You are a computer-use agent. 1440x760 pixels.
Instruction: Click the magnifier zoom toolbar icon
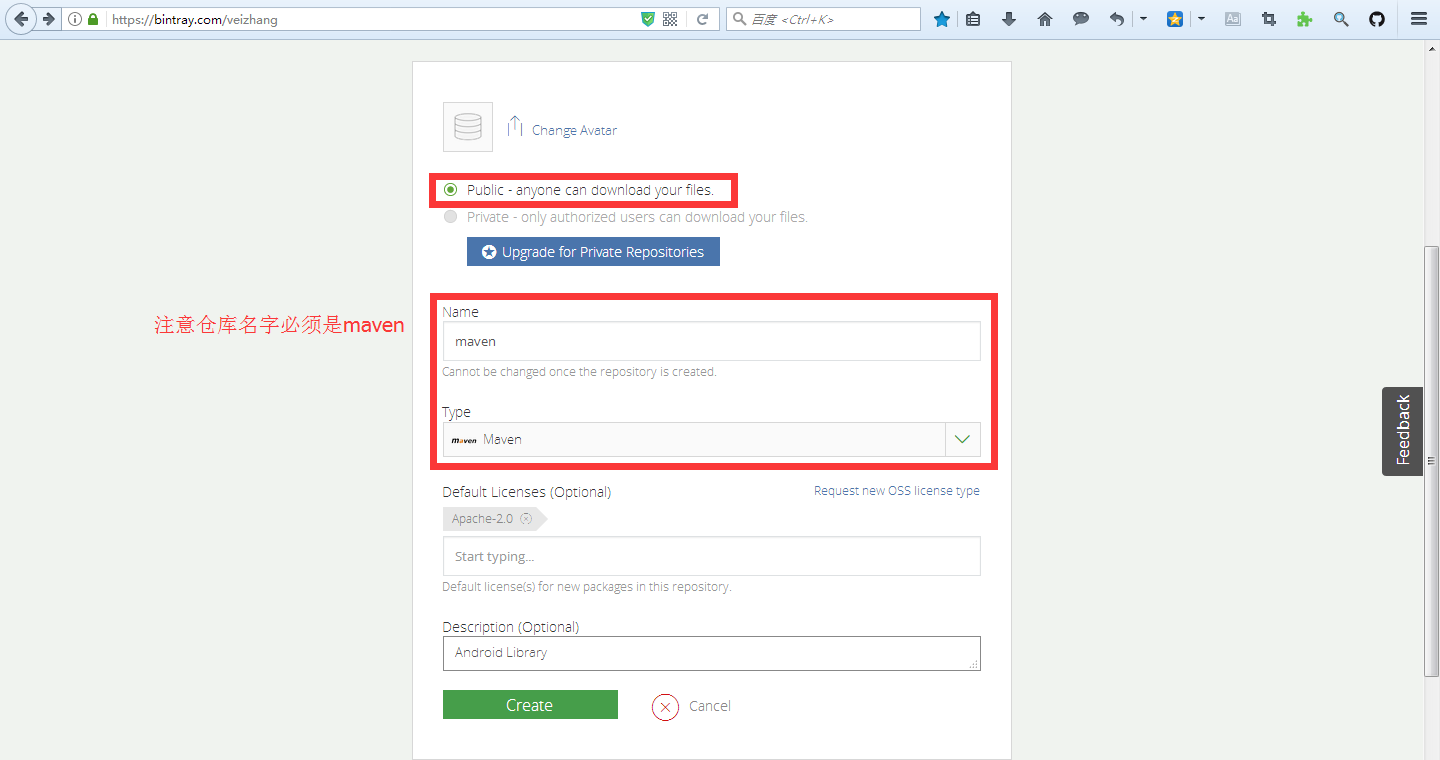point(1341,19)
